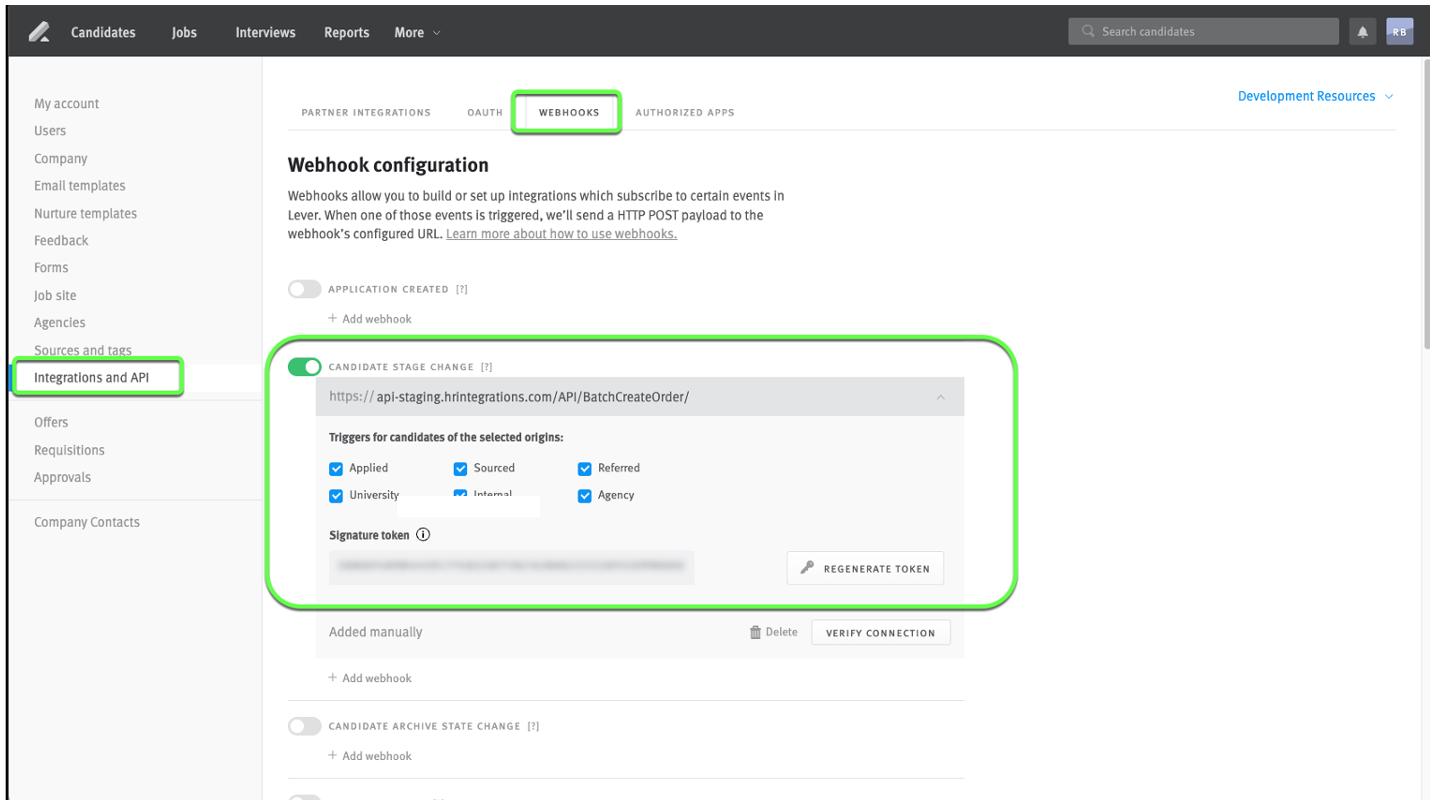The image size is (1430, 800).
Task: Click the Signature token info icon
Action: pyautogui.click(x=422, y=534)
